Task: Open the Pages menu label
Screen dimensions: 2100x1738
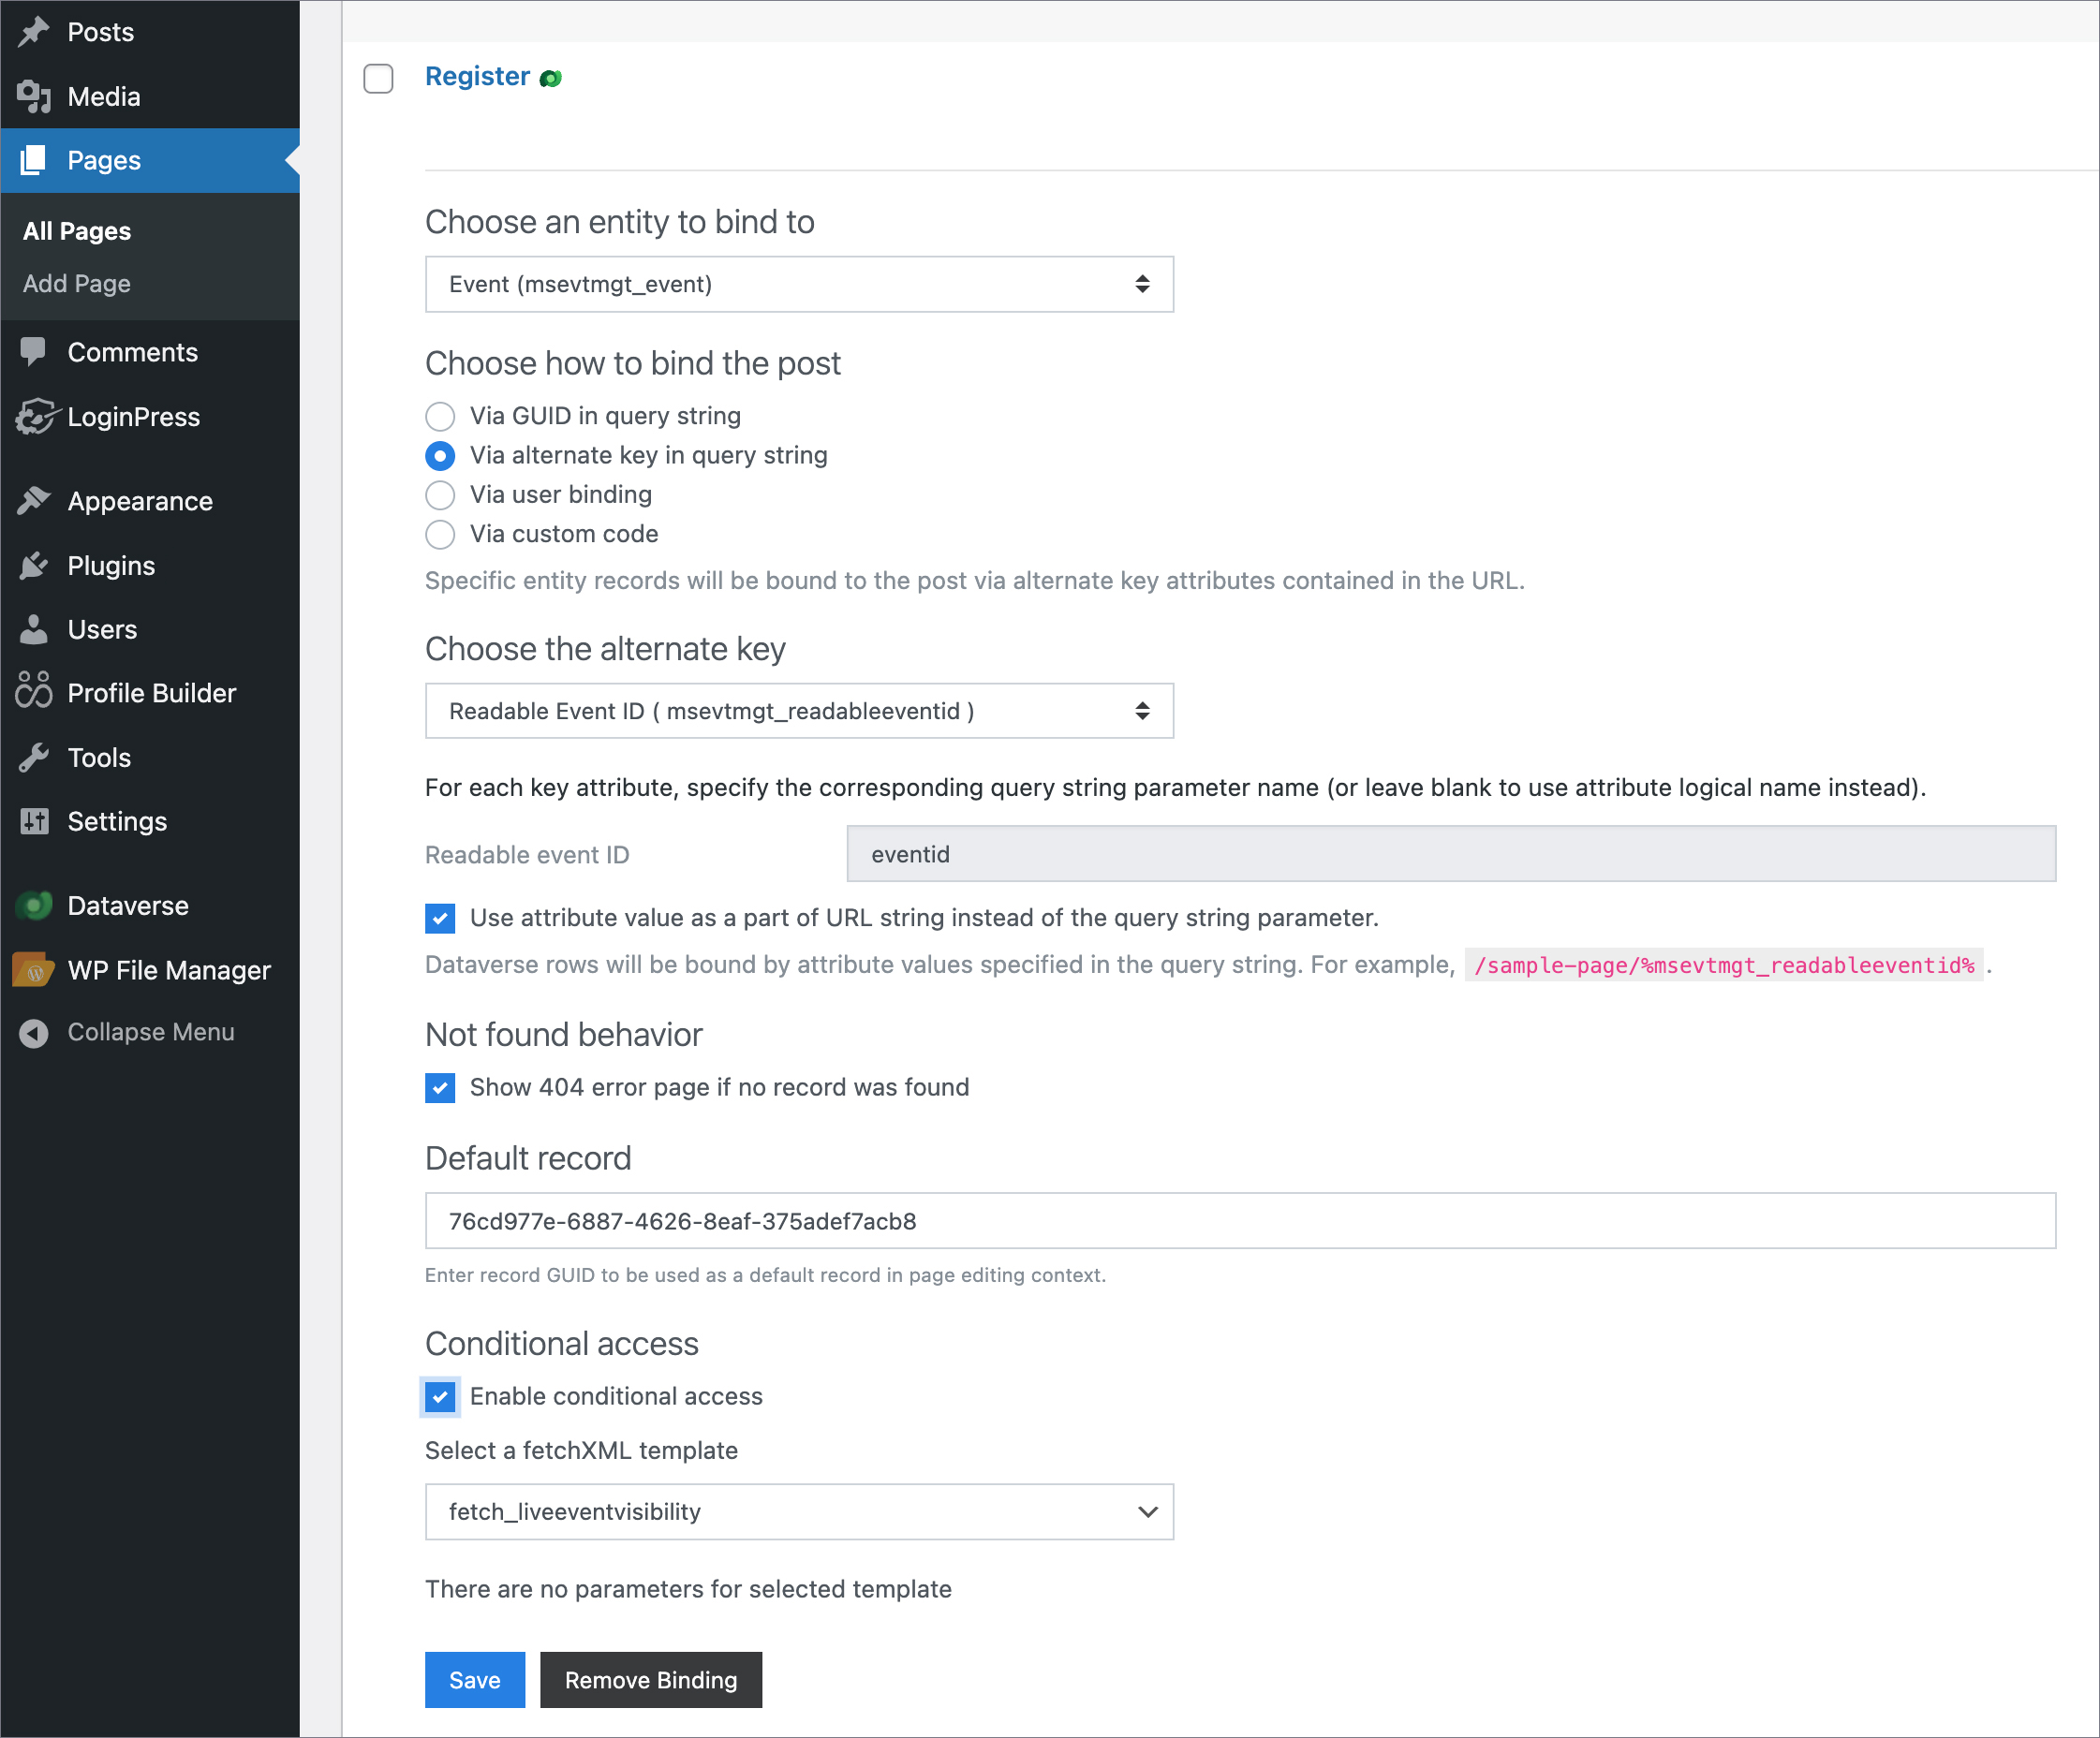Action: tap(104, 160)
